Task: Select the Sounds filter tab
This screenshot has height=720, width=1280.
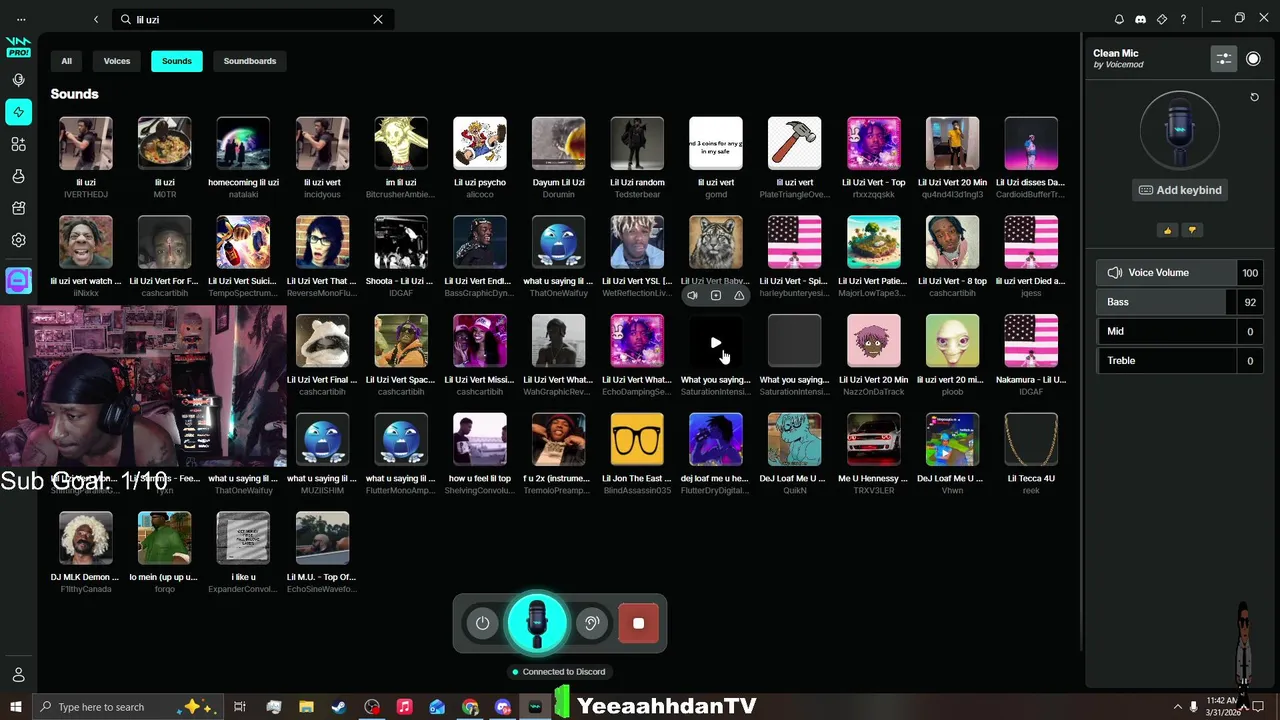Action: point(177,61)
